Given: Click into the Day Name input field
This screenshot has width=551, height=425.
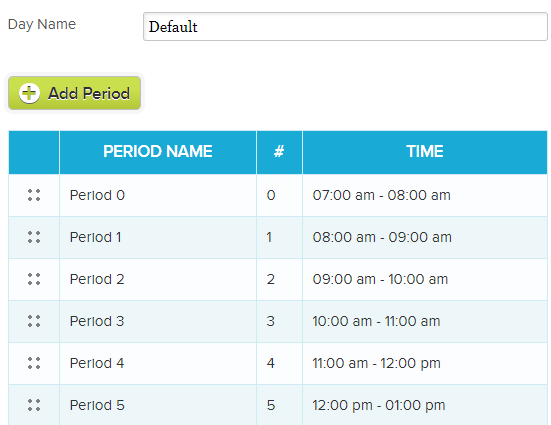Looking at the screenshot, I should 345,27.
